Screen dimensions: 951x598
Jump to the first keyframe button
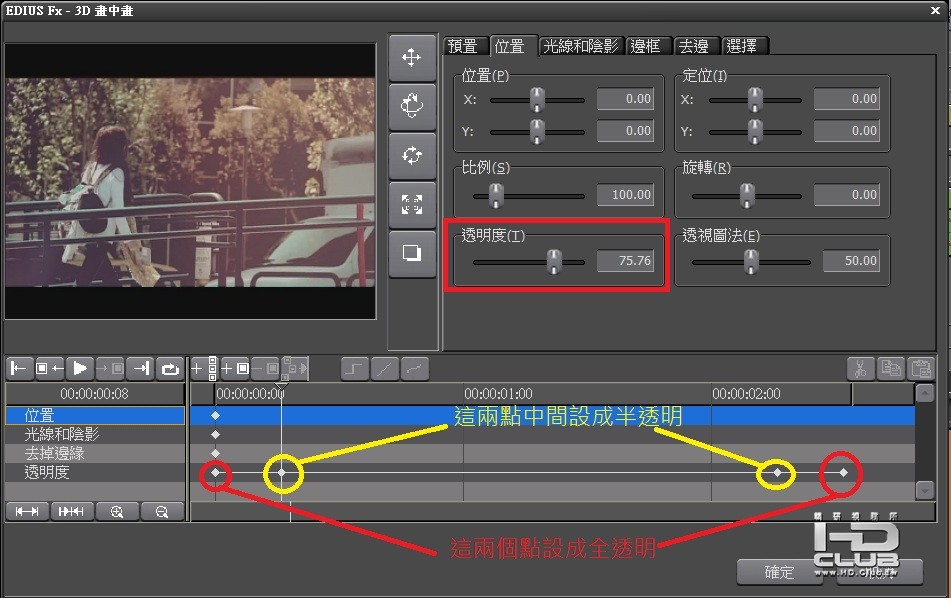(19, 368)
